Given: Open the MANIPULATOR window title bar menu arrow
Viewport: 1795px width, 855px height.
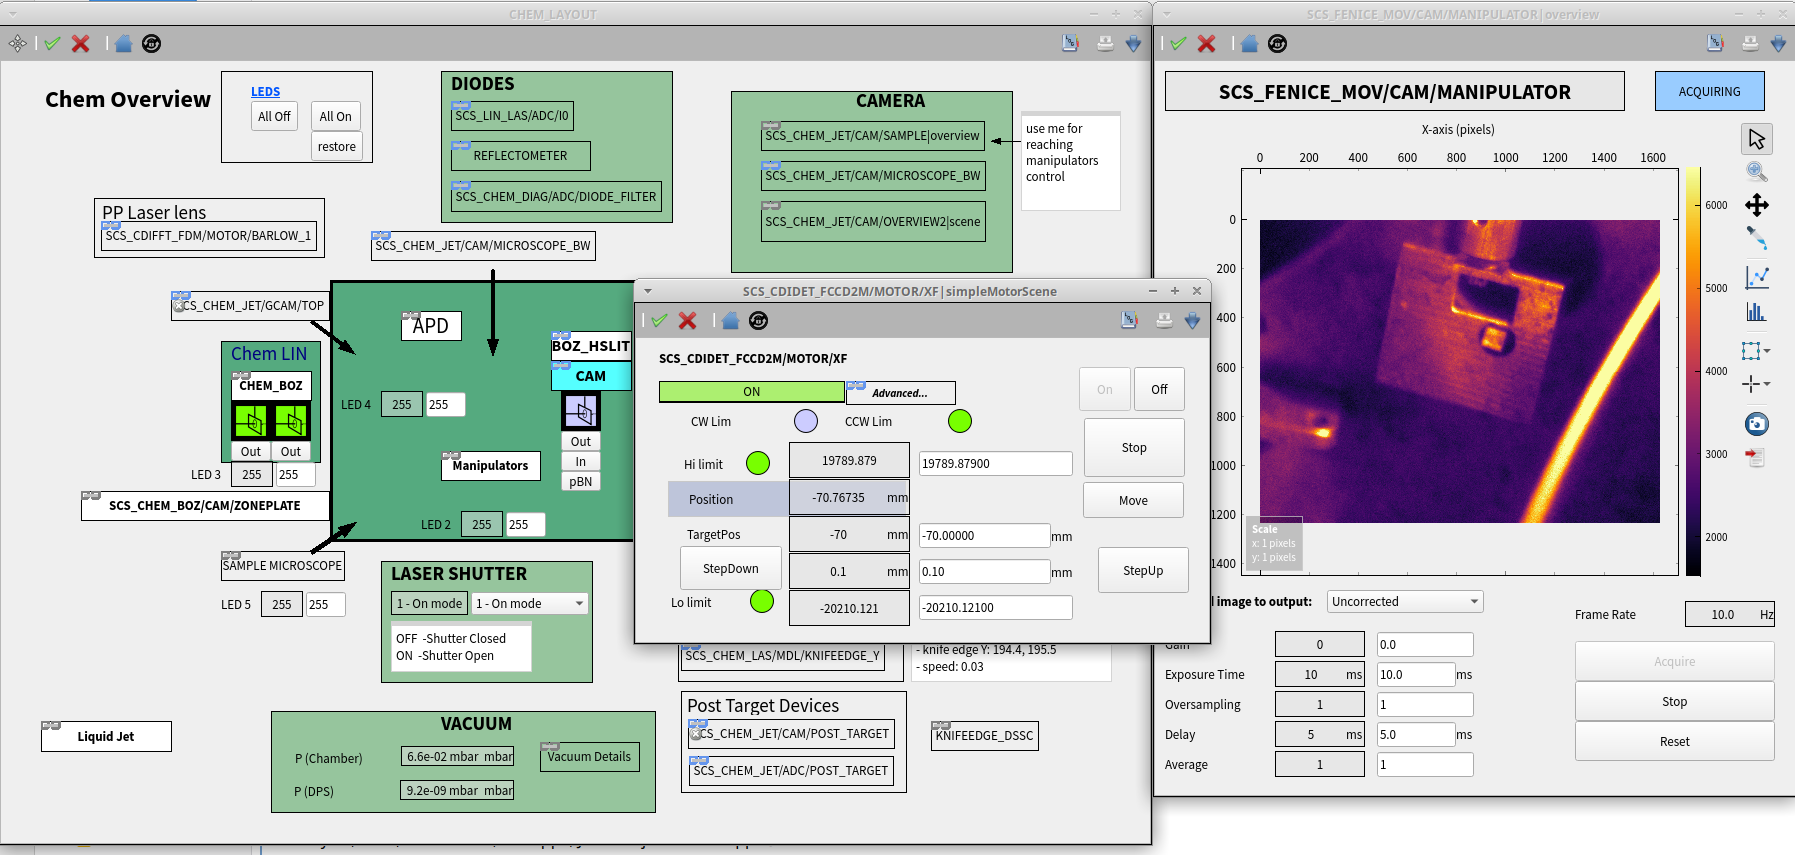Looking at the screenshot, I should tap(1167, 14).
